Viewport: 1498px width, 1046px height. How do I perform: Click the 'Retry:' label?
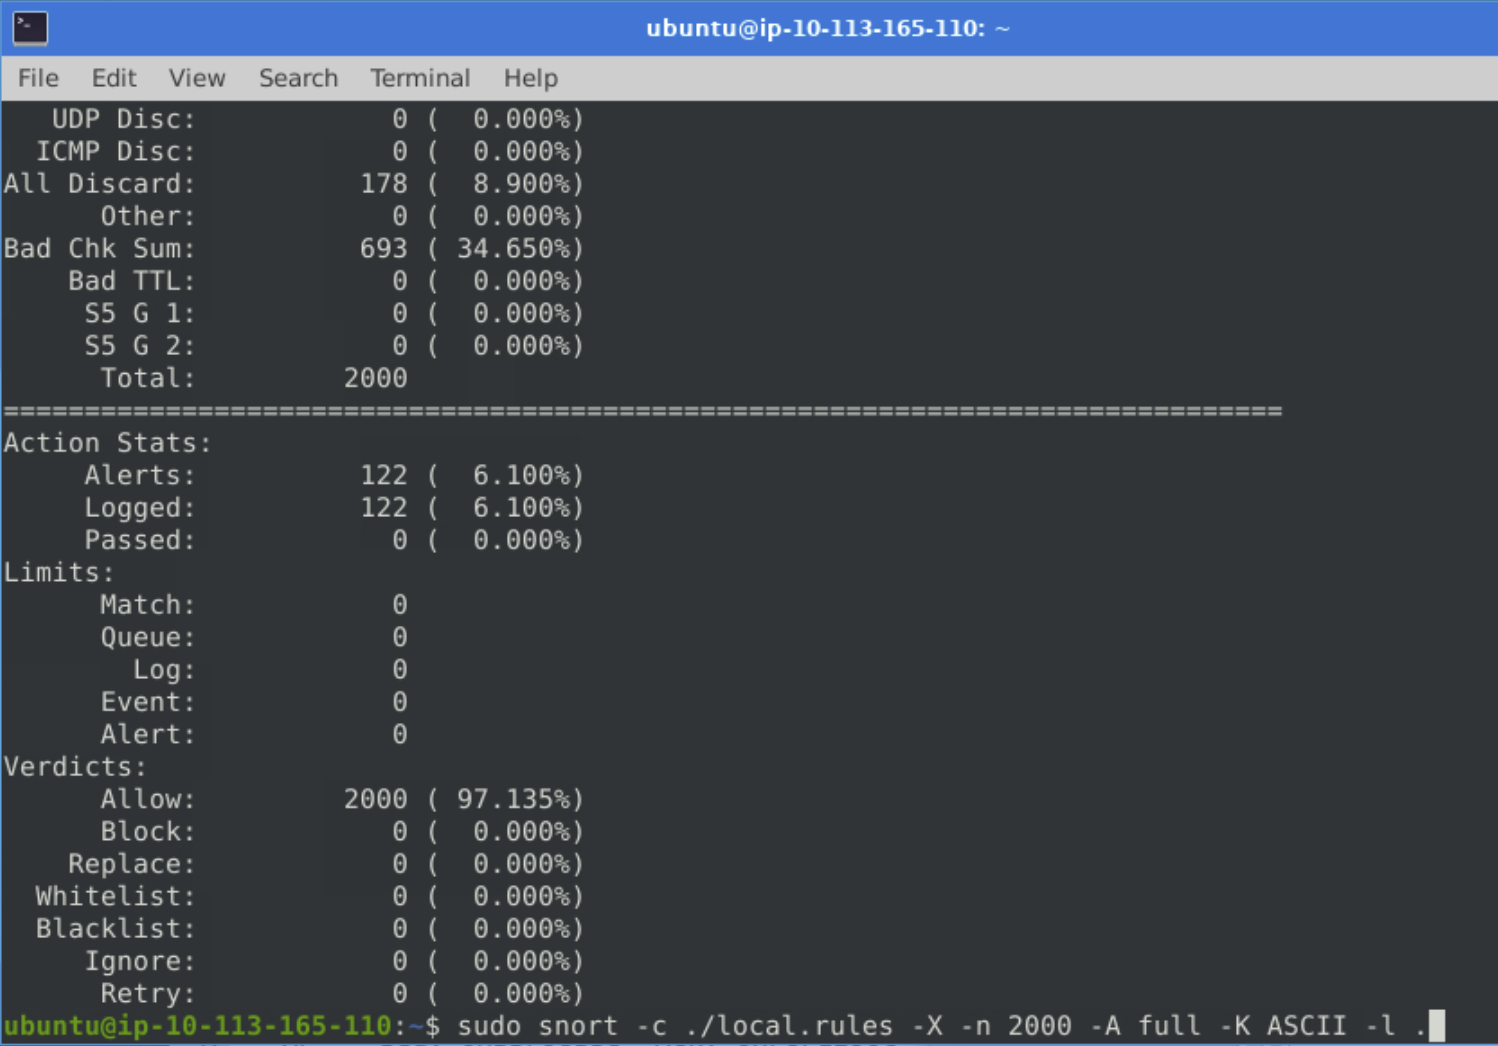(148, 993)
